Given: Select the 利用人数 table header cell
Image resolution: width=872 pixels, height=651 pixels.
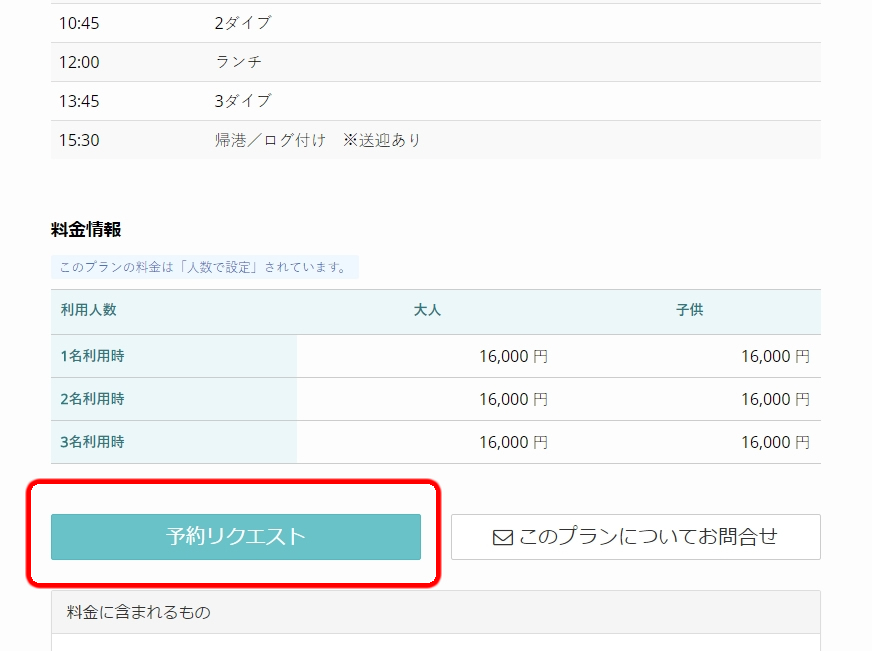Looking at the screenshot, I should [x=89, y=310].
